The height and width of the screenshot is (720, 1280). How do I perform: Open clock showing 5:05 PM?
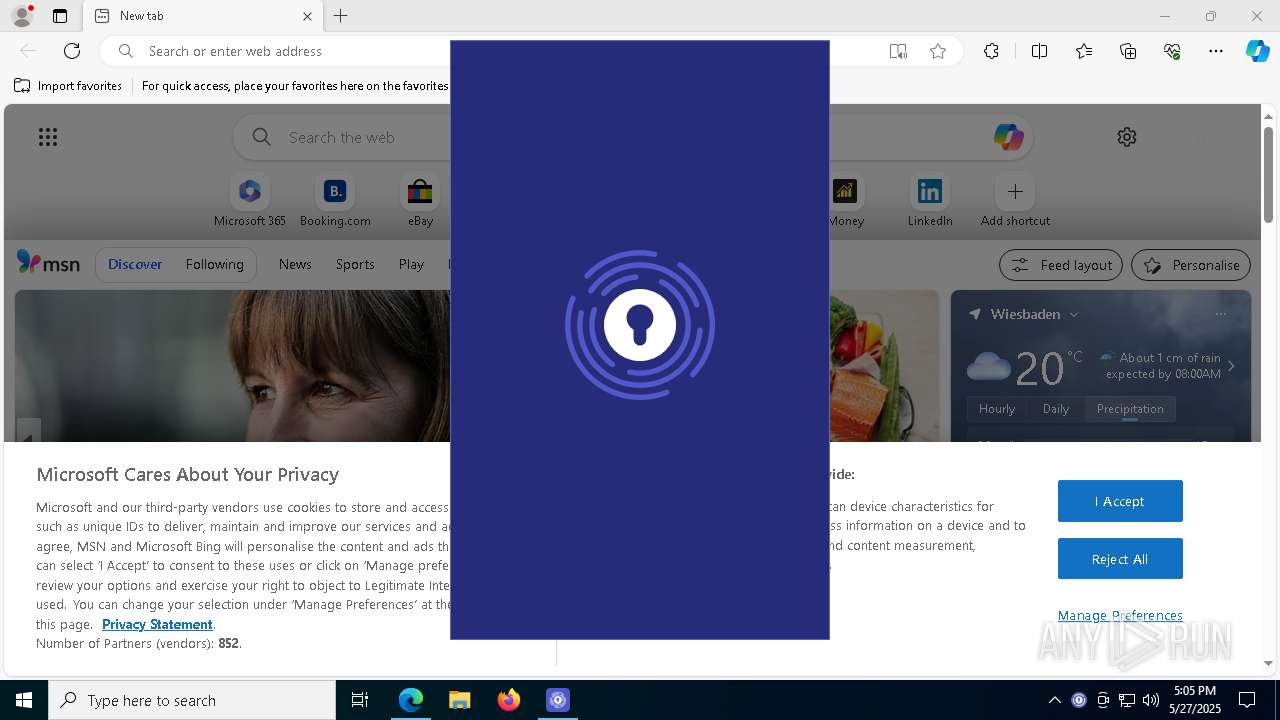coord(1195,700)
